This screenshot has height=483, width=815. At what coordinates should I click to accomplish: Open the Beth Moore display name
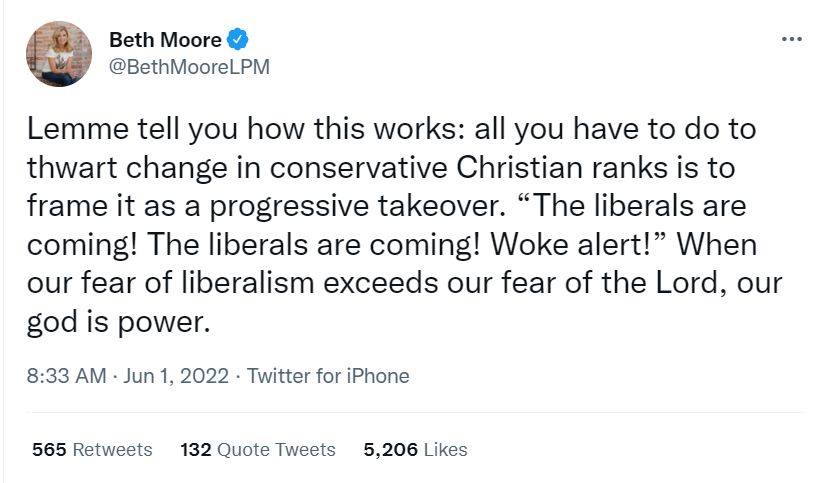[165, 40]
